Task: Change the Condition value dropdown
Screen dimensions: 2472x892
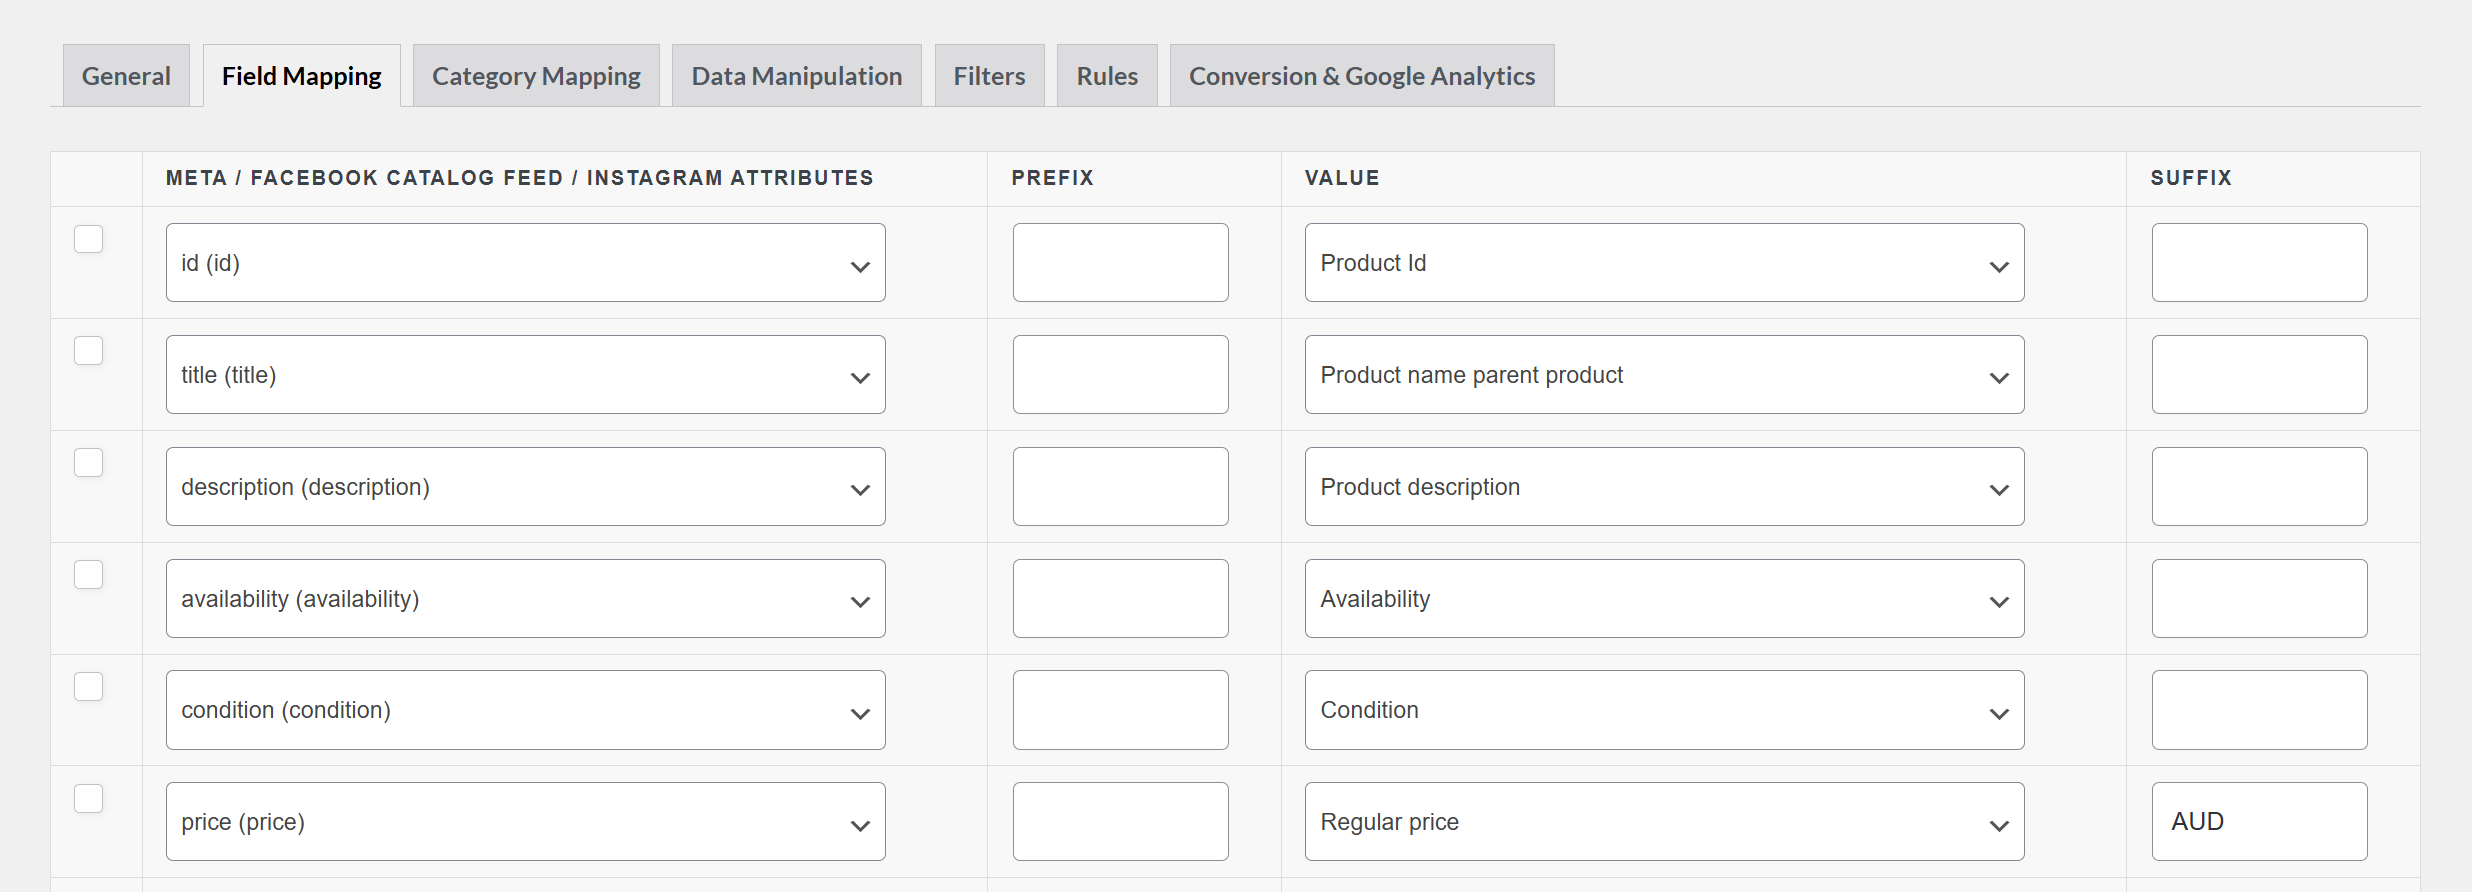Action: coord(1664,710)
